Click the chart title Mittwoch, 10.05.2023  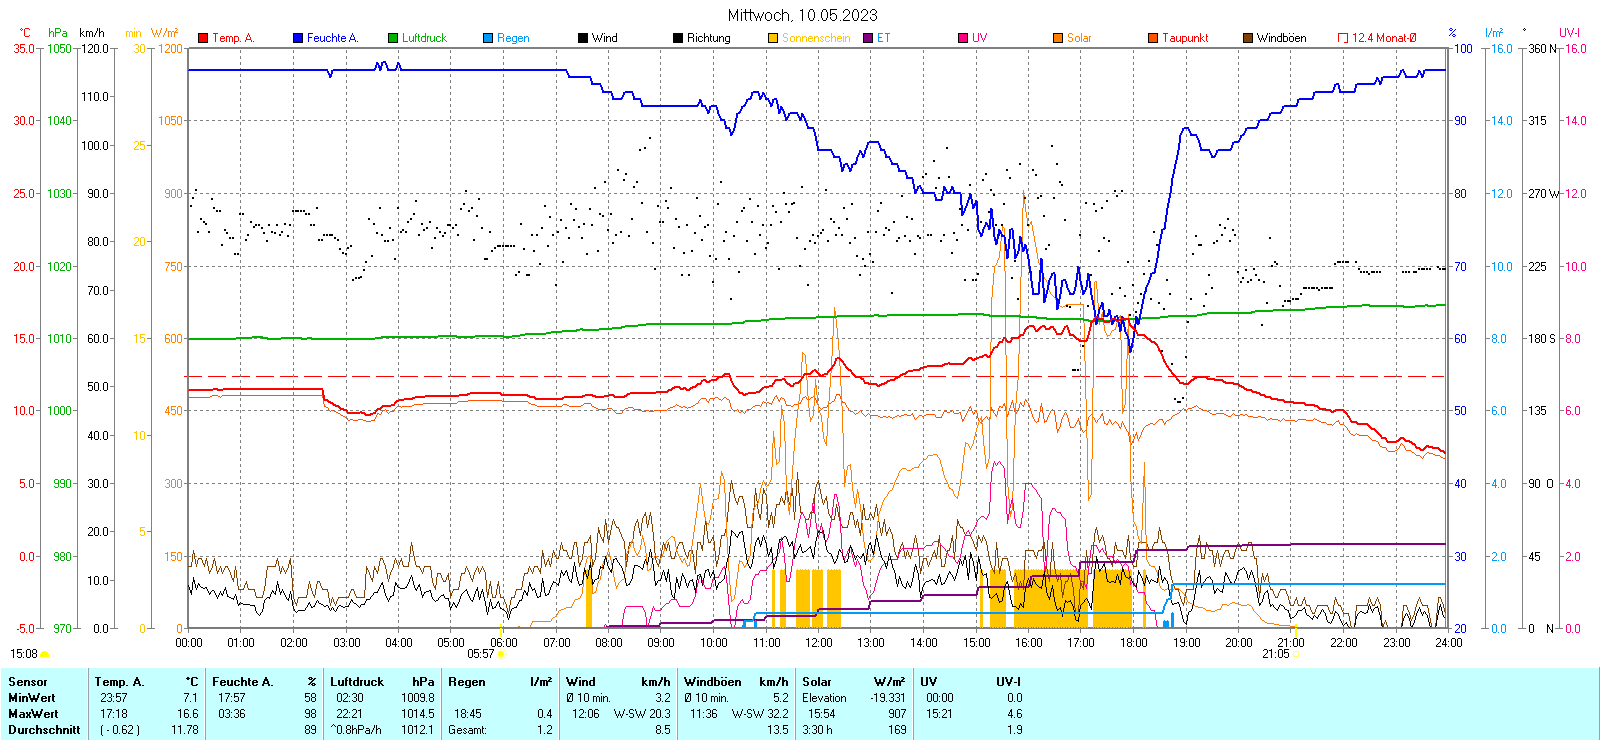(802, 15)
